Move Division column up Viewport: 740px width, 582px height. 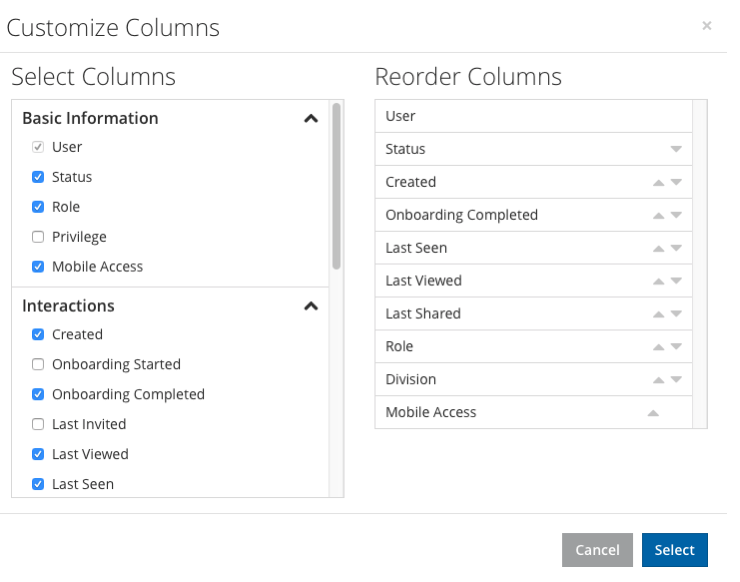[658, 380]
